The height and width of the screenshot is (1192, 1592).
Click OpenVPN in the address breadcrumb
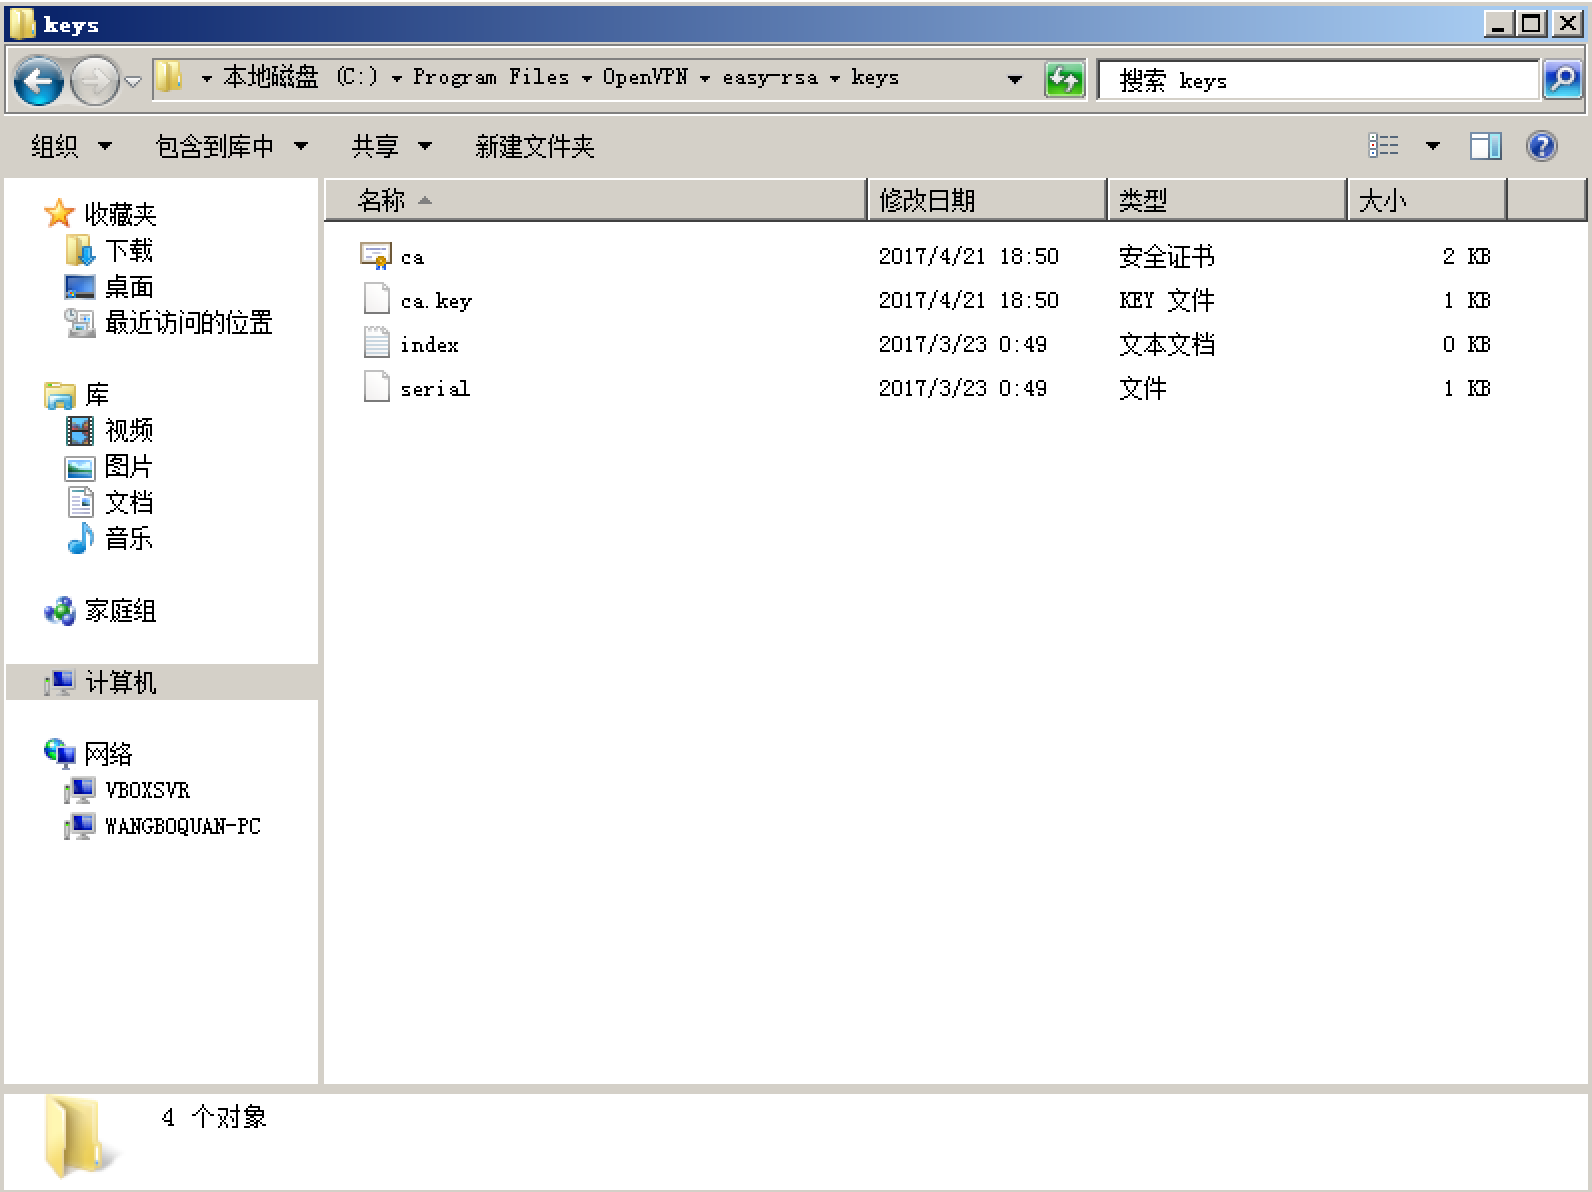click(x=644, y=77)
